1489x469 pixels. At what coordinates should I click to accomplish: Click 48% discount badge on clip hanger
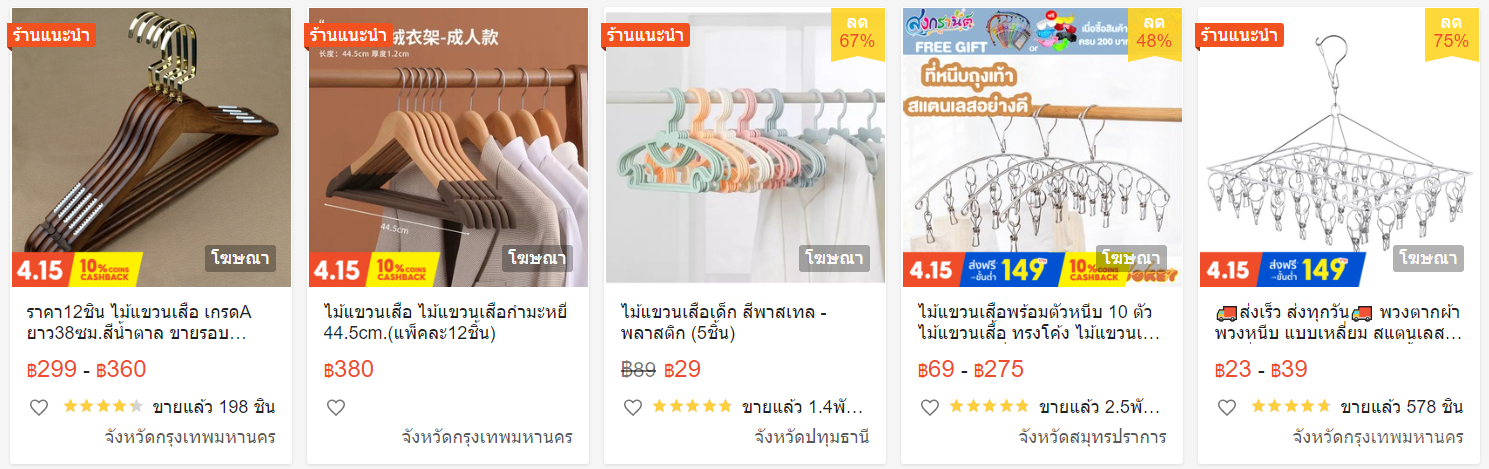pos(1154,32)
